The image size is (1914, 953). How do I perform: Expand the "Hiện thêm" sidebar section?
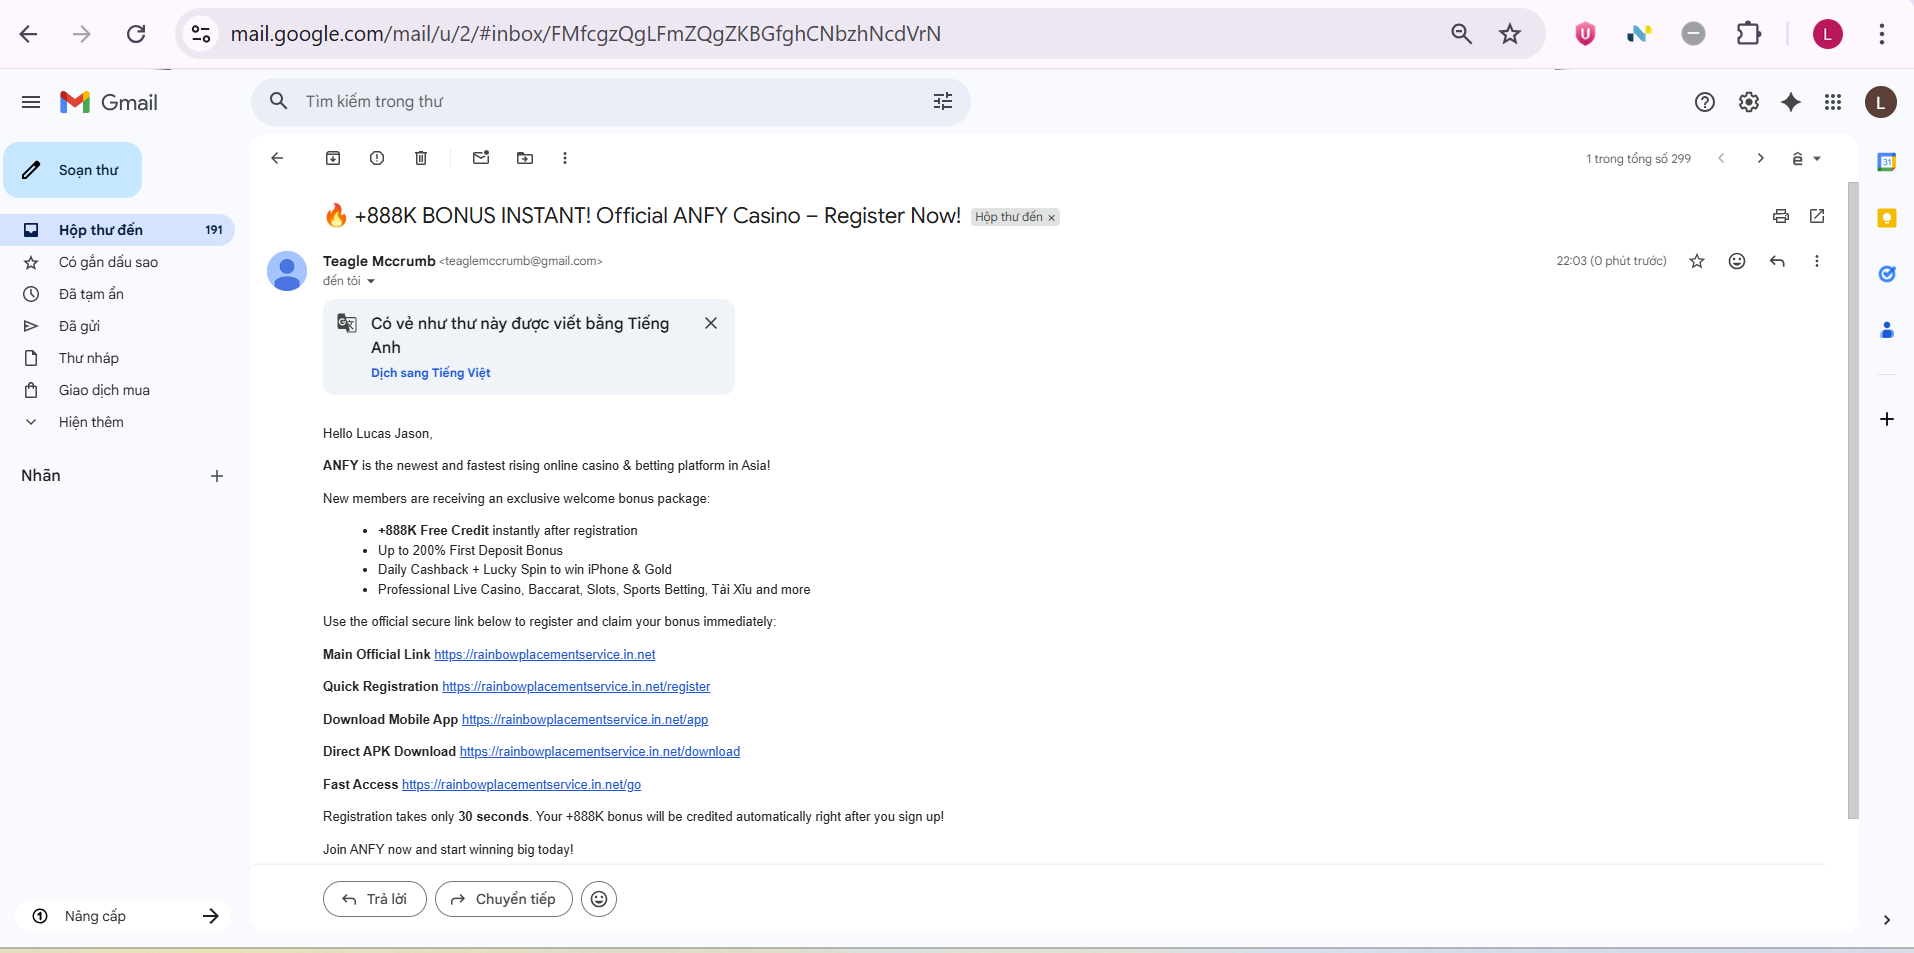coord(91,422)
